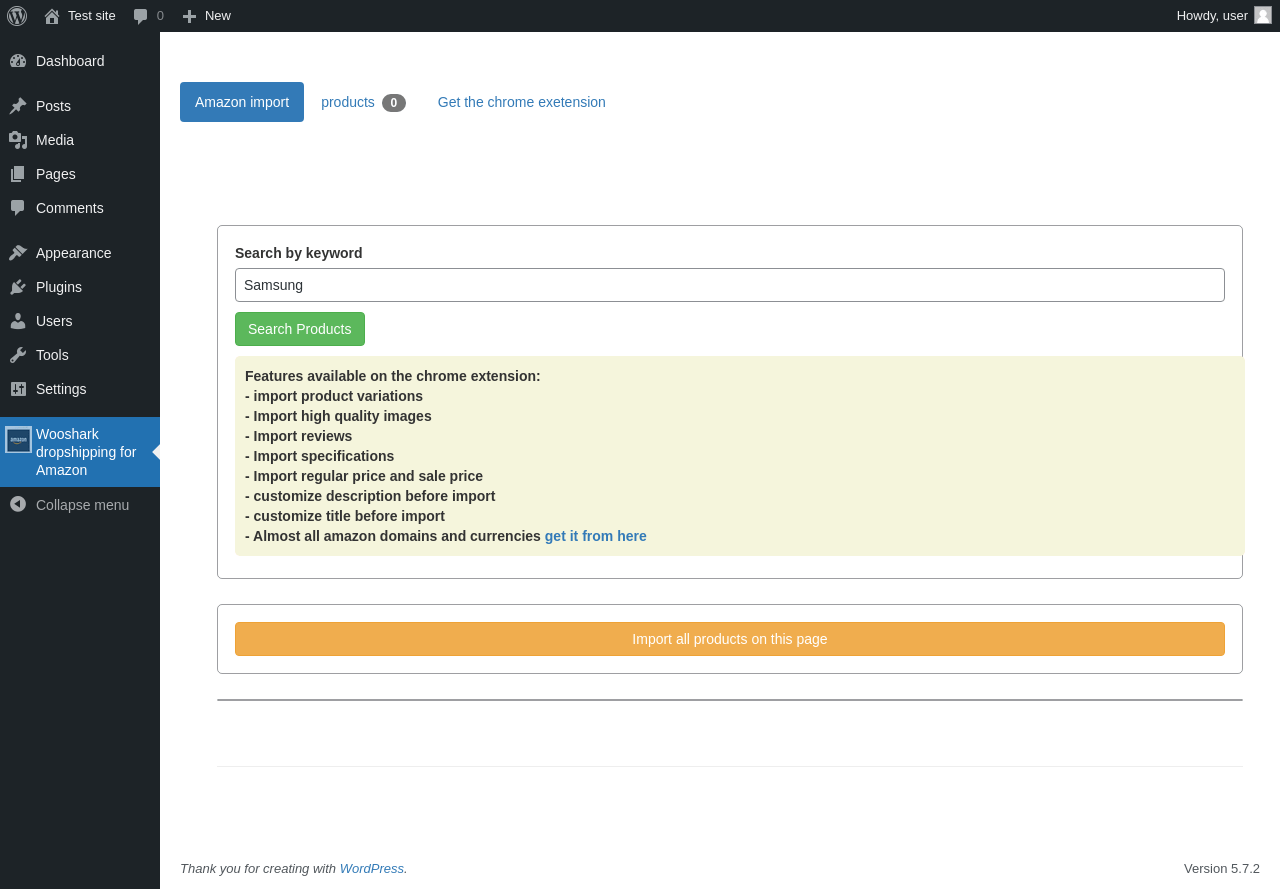Click the Posts pushpin icon
The width and height of the screenshot is (1280, 889).
[18, 106]
